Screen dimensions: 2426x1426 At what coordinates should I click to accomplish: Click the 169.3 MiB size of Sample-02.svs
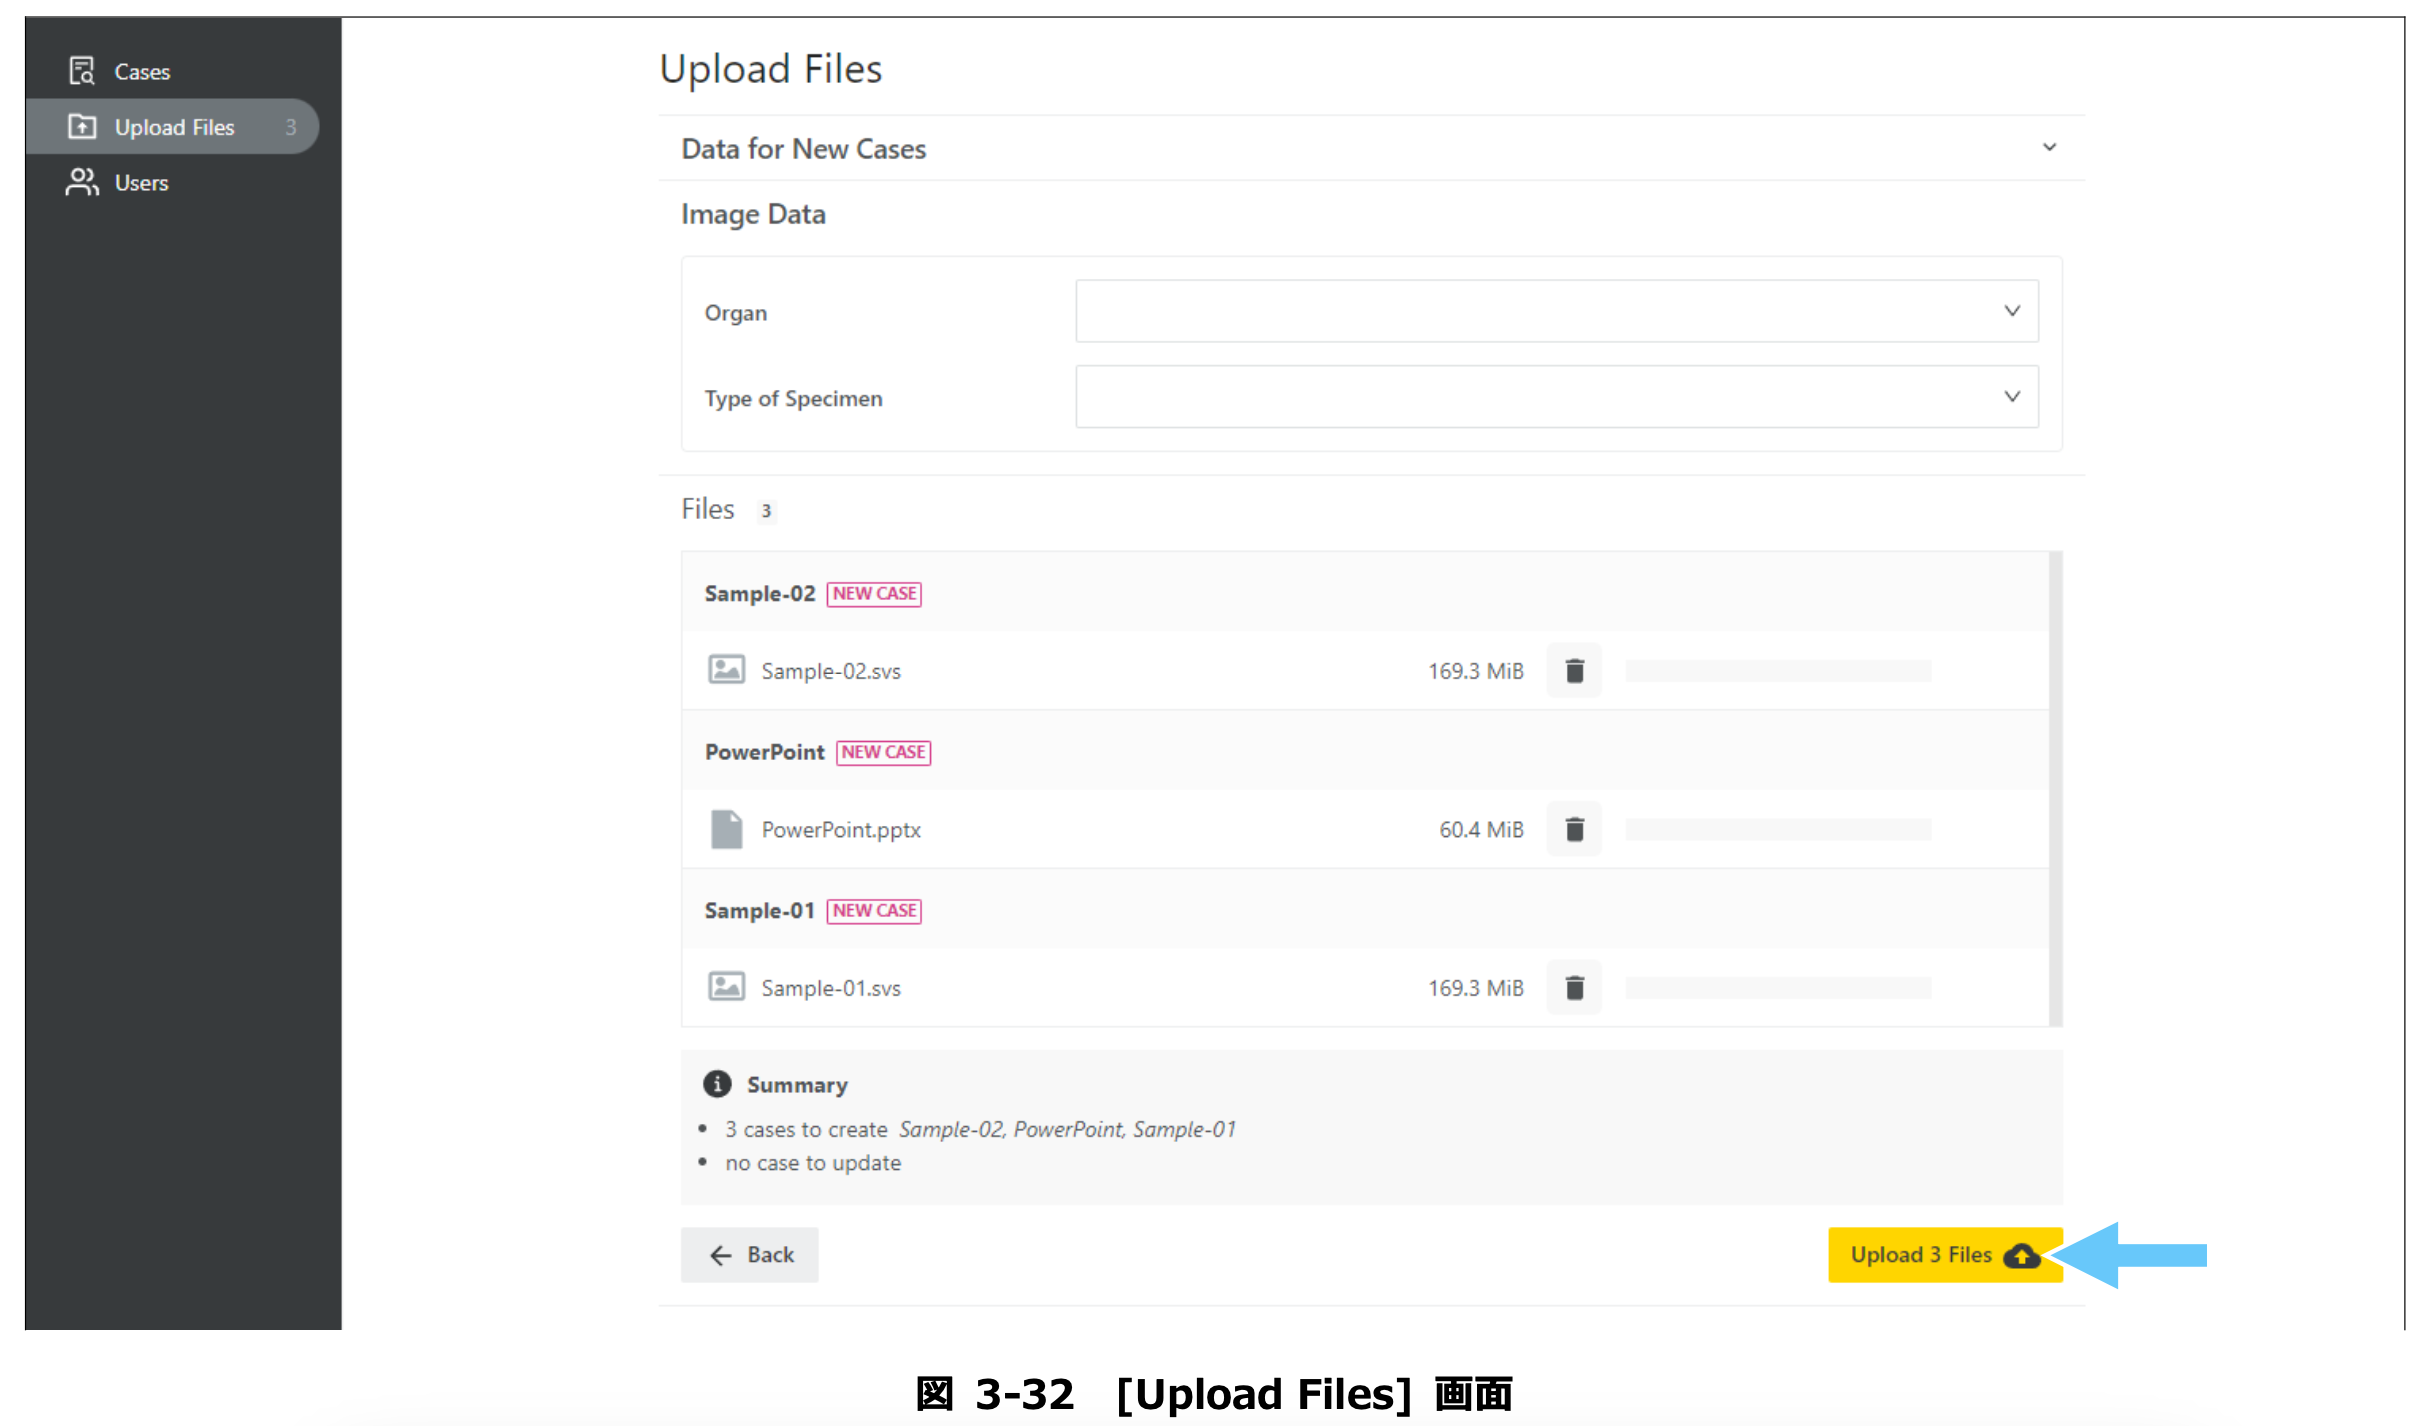click(1476, 671)
